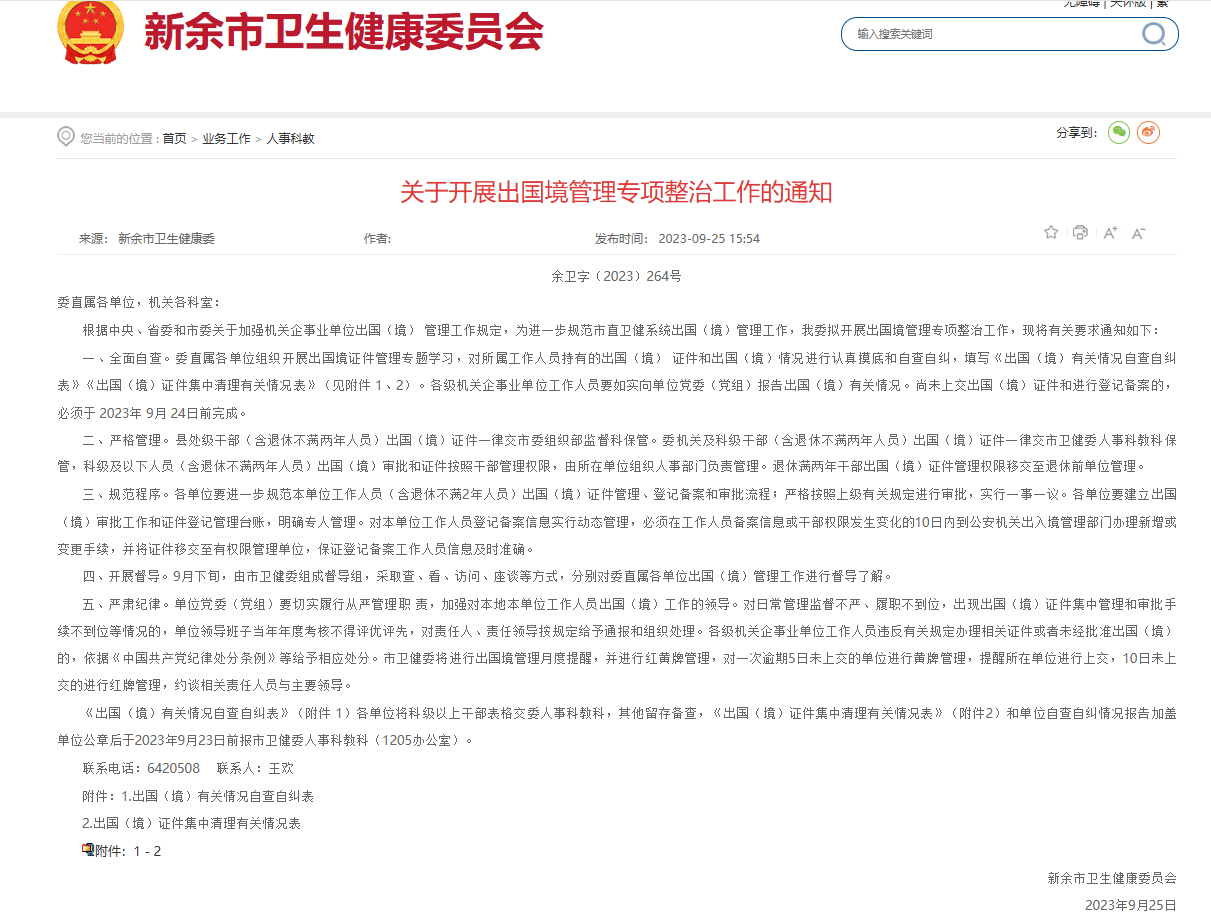This screenshot has height=918, width=1211.
Task: Increase font size with A+ icon
Action: [1110, 233]
